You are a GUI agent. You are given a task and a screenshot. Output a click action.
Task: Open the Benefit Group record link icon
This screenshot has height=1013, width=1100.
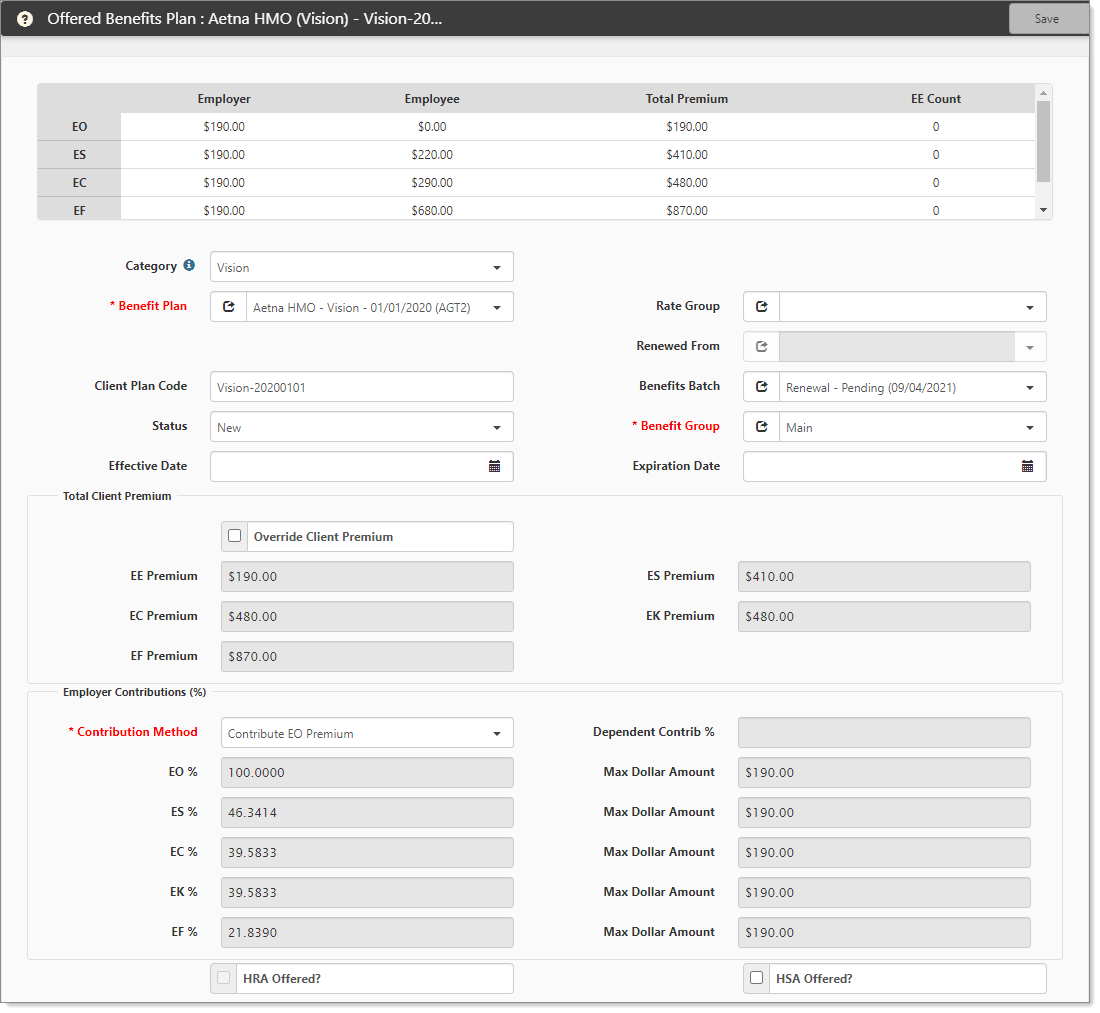761,427
